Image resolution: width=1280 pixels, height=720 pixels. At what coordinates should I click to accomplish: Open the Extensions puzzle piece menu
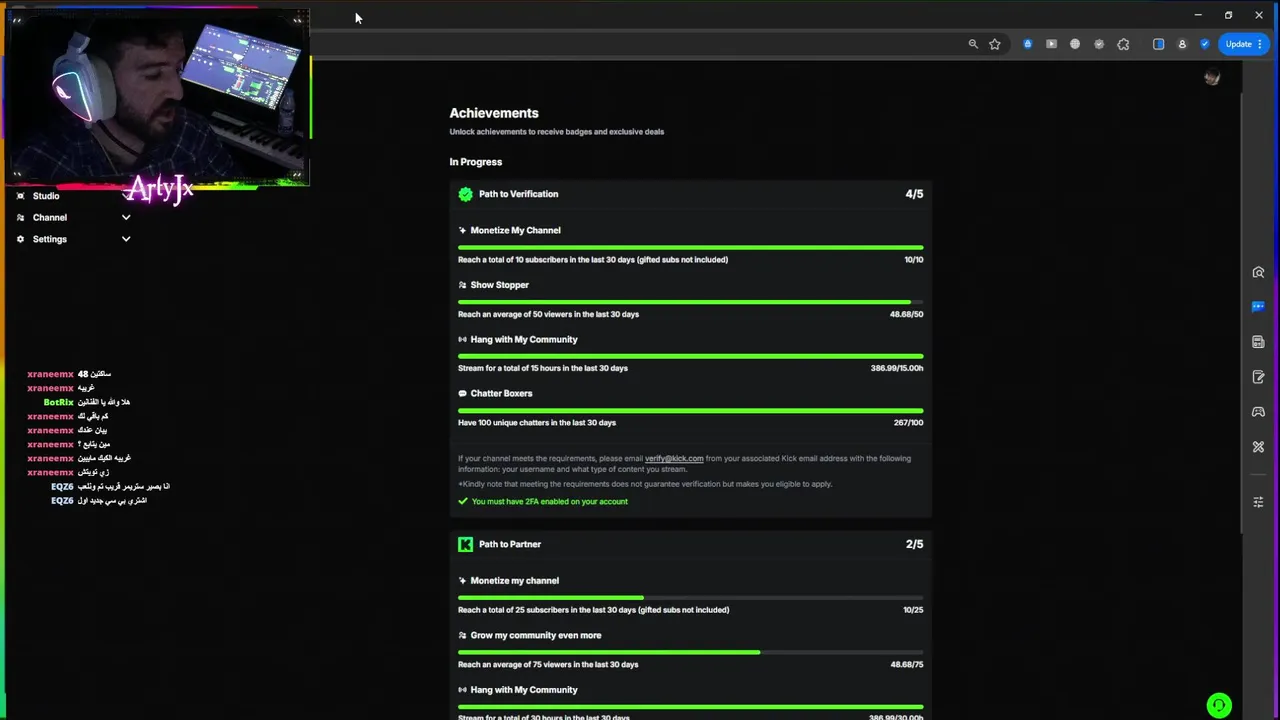tap(1123, 44)
